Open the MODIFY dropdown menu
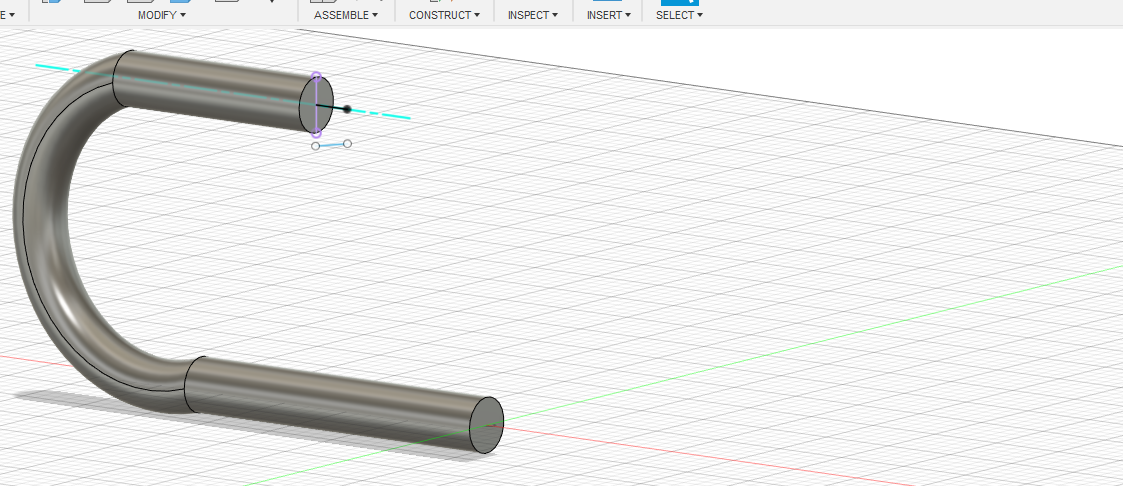Image resolution: width=1123 pixels, height=486 pixels. 161,15
